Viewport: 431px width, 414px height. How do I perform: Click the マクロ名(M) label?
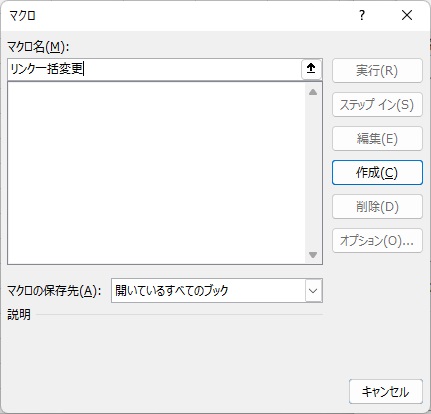coord(38,47)
